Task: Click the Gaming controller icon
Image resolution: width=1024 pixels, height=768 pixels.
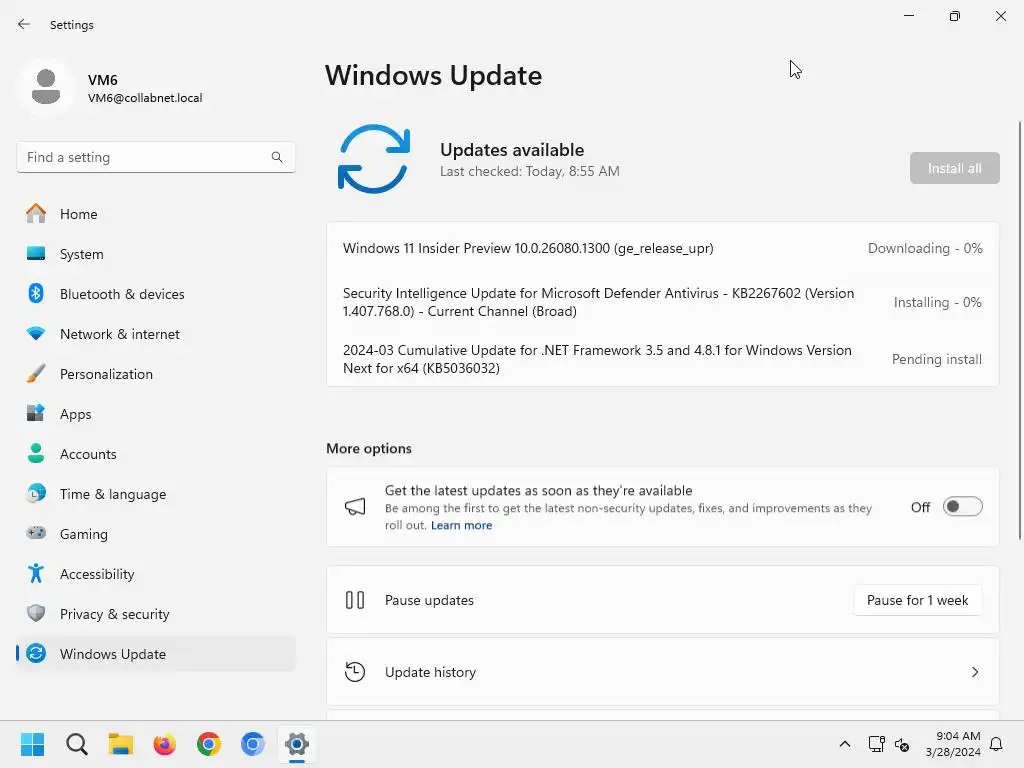Action: [x=36, y=533]
